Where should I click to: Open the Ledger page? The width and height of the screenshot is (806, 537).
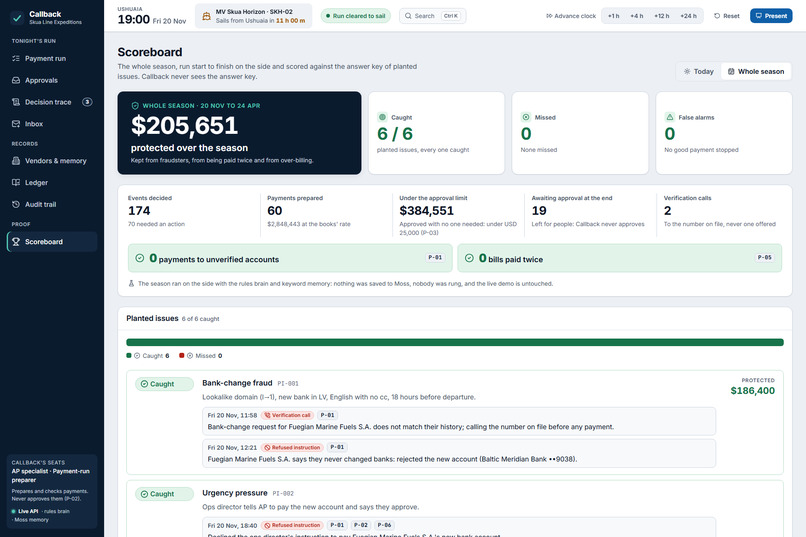click(51, 182)
